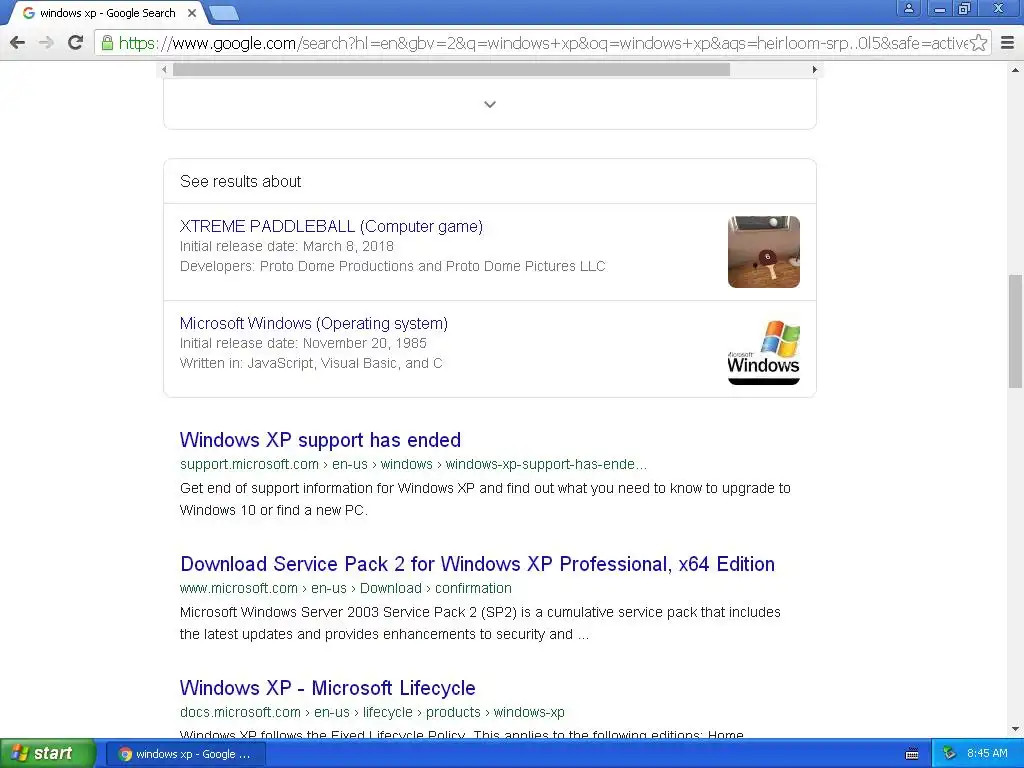Open Download Service Pack 2 for Windows XP link
This screenshot has width=1024, height=768.
[x=477, y=564]
